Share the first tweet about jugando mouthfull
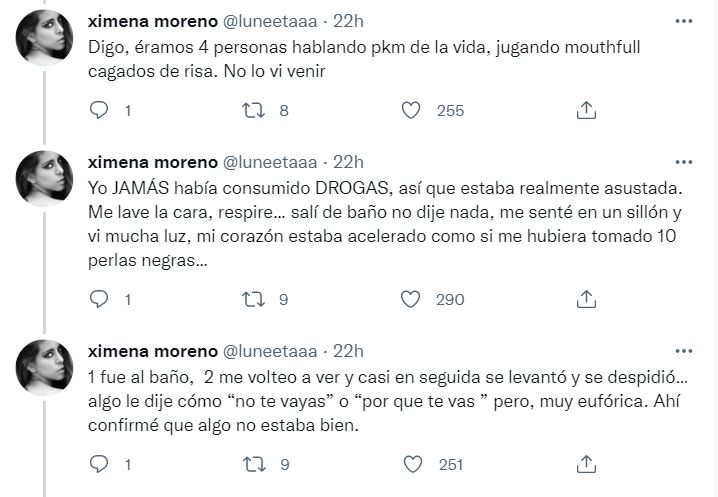 click(x=587, y=111)
